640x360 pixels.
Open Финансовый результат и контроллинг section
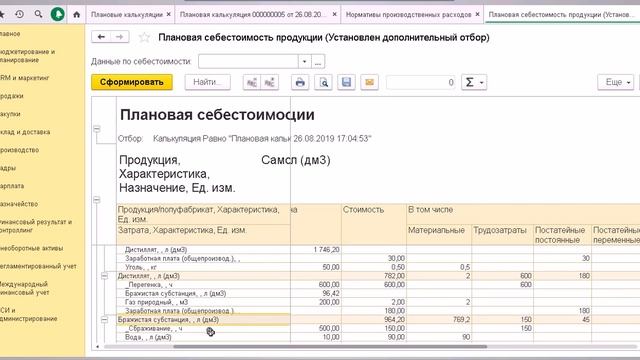36,226
